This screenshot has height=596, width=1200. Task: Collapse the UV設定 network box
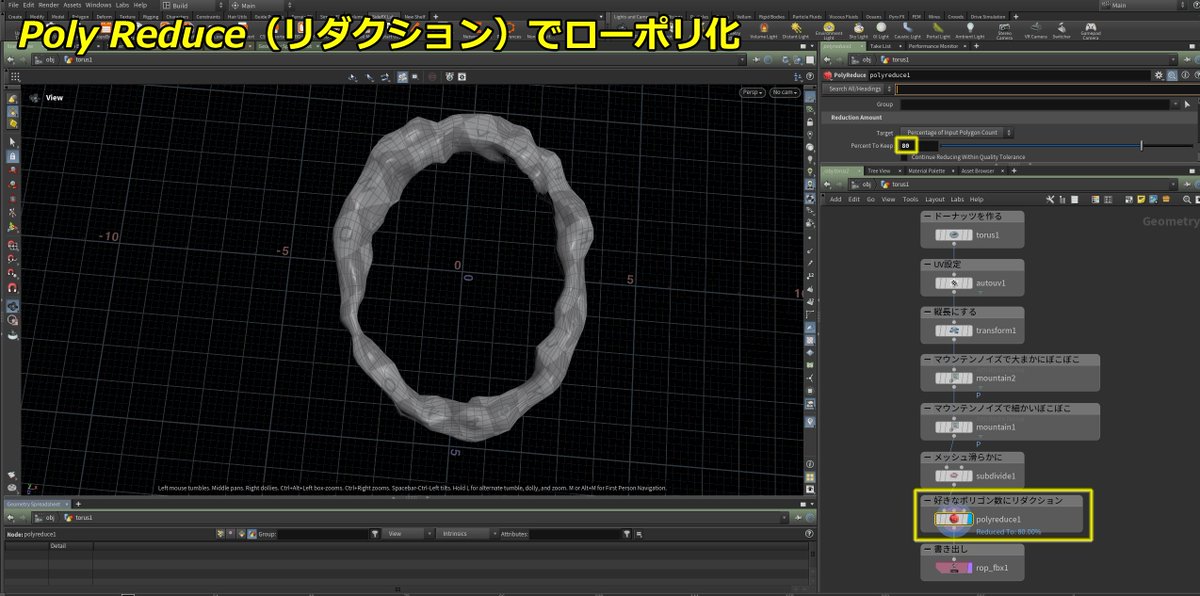tap(926, 264)
